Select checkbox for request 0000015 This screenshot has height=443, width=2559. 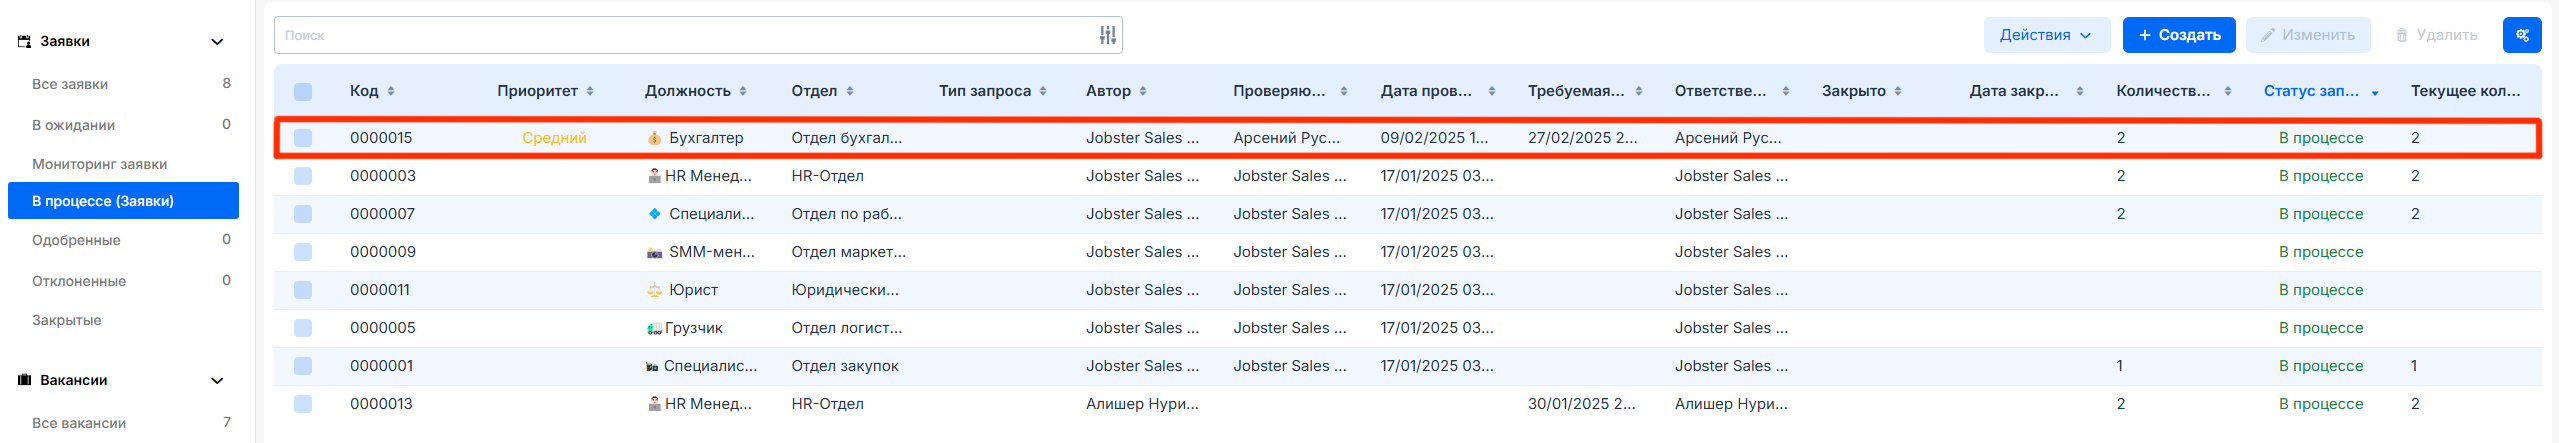click(303, 138)
